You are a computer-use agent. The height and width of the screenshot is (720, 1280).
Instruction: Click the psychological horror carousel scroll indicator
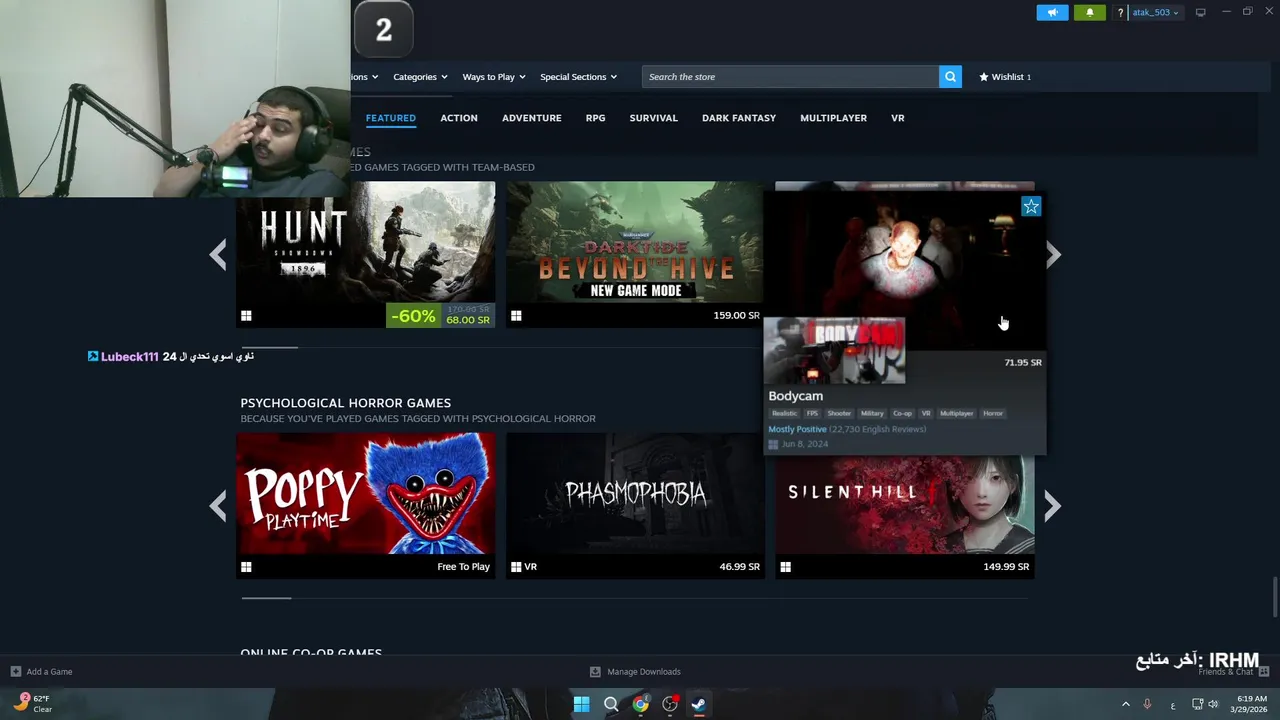[266, 598]
